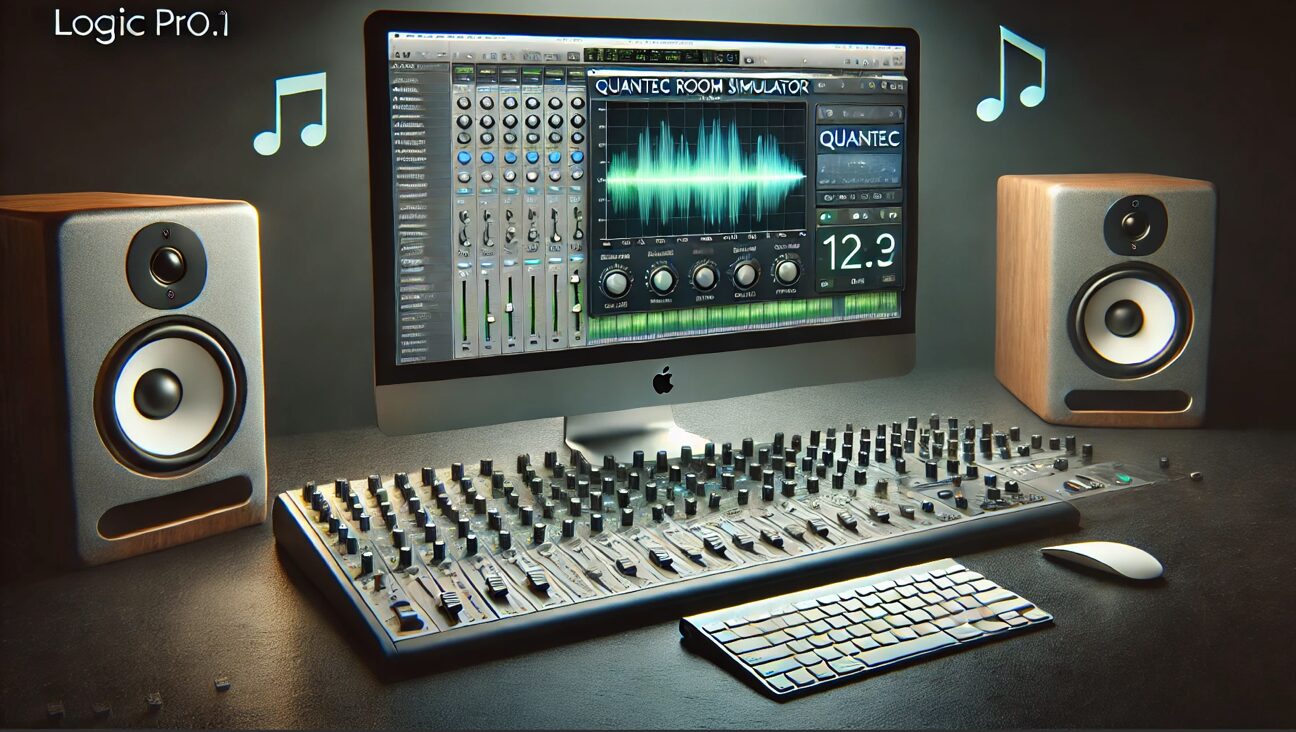Click the topmost knob on the first channel strip
Viewport: 1296px width, 732px height.
(x=463, y=103)
